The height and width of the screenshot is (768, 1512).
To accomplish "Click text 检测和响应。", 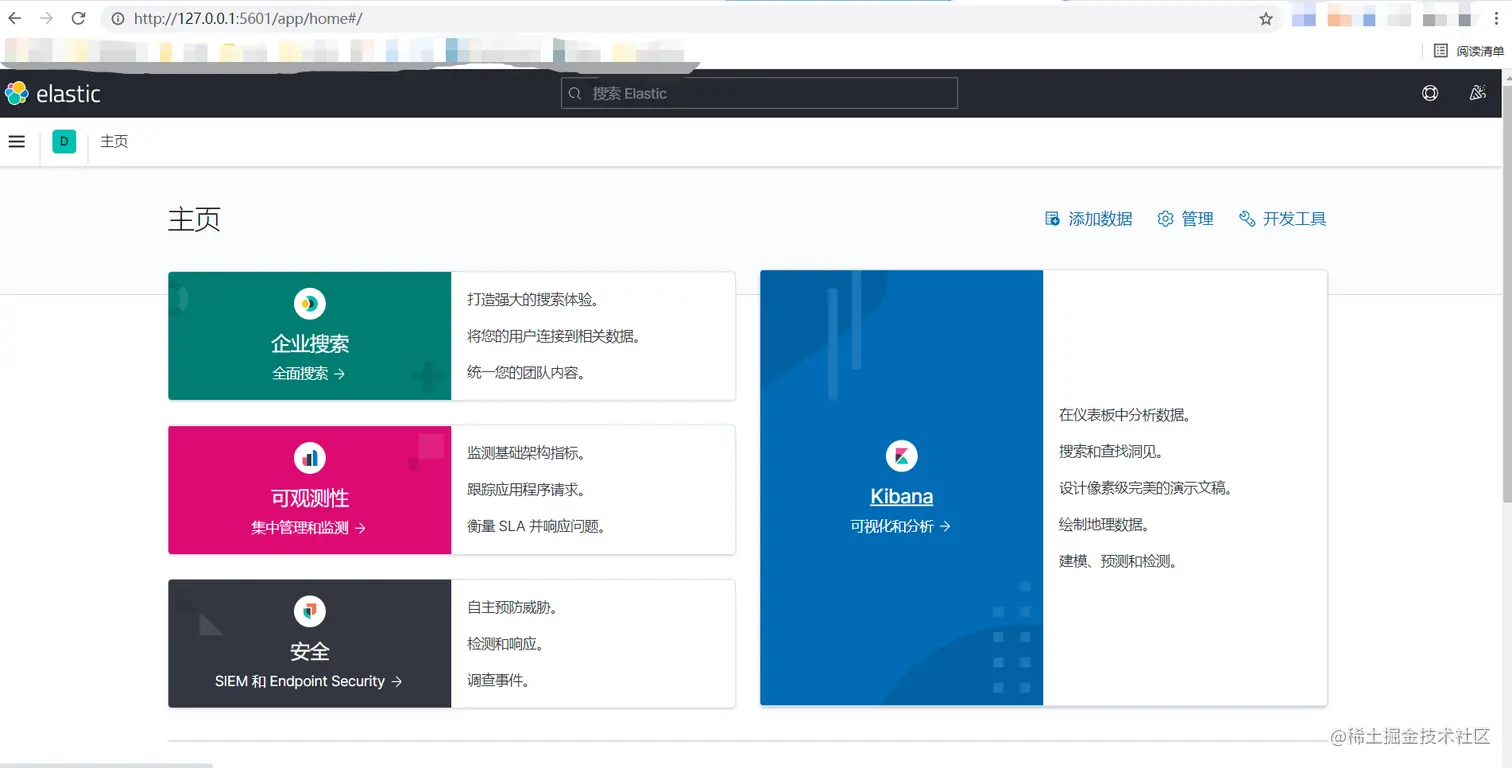I will [506, 644].
